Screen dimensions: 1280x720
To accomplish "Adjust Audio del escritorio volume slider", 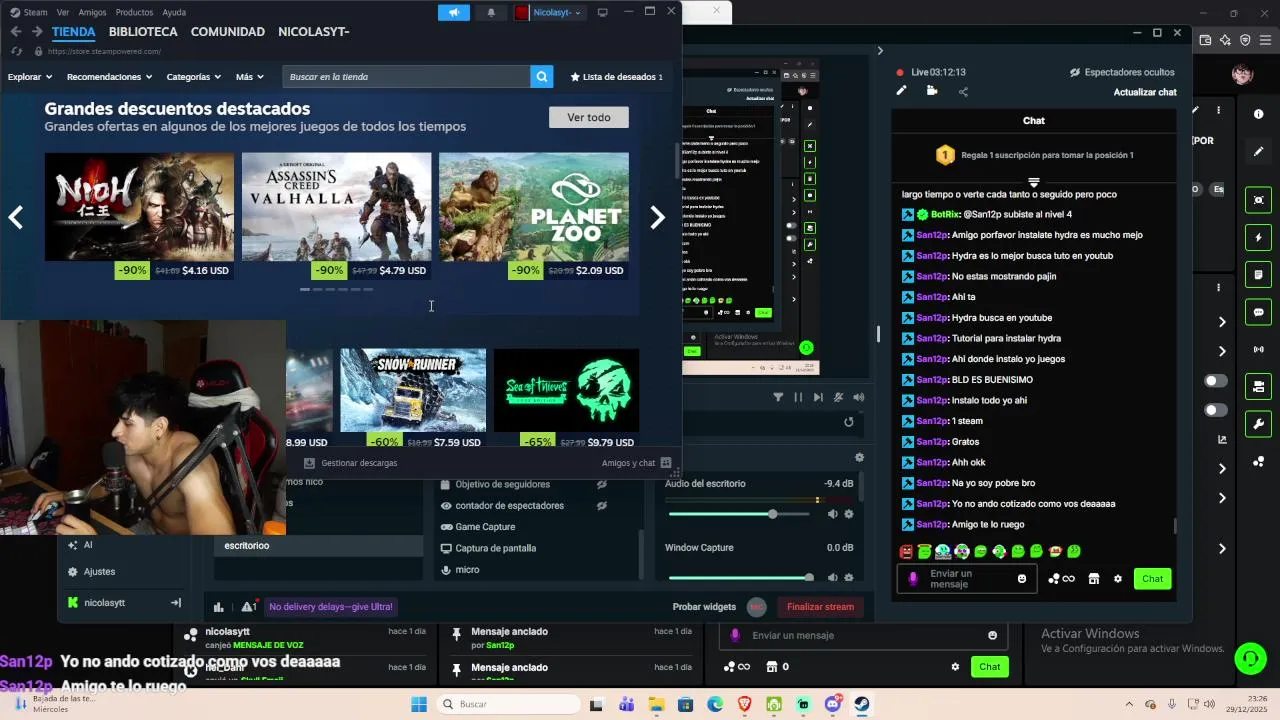I will pos(739,514).
